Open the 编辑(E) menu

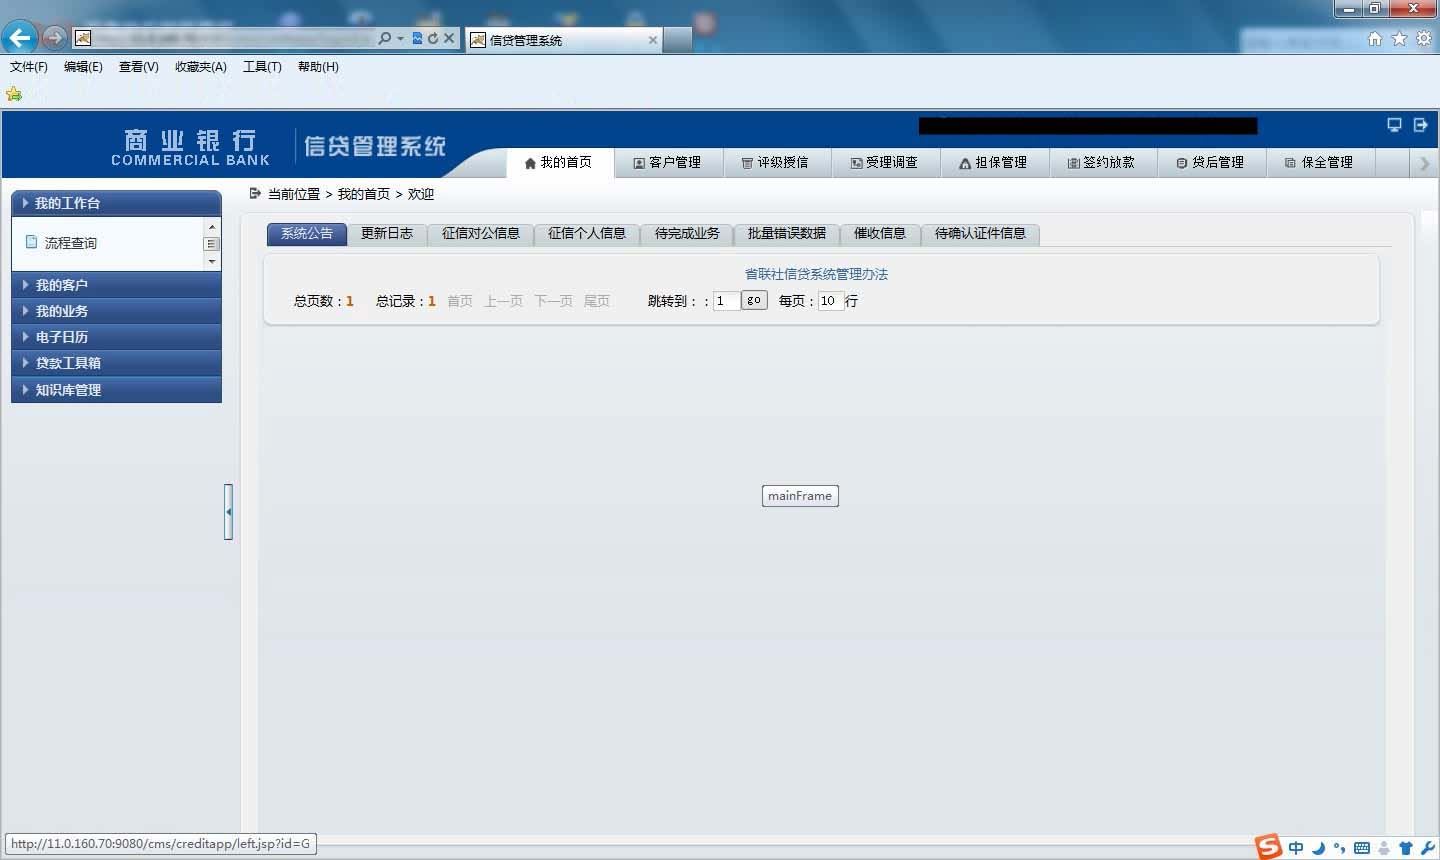coord(83,67)
